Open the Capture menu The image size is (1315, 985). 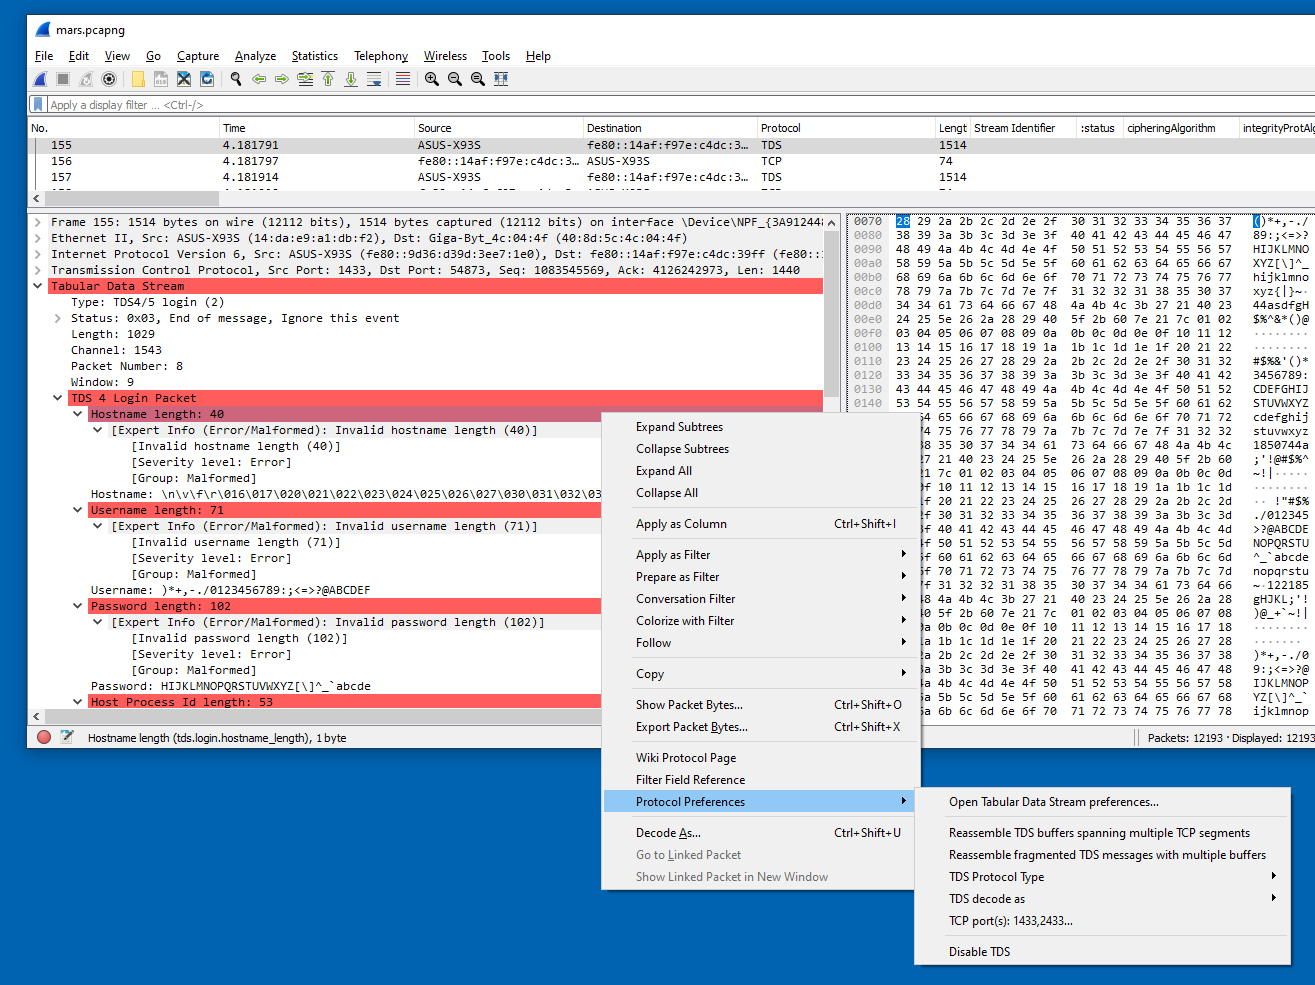click(198, 56)
